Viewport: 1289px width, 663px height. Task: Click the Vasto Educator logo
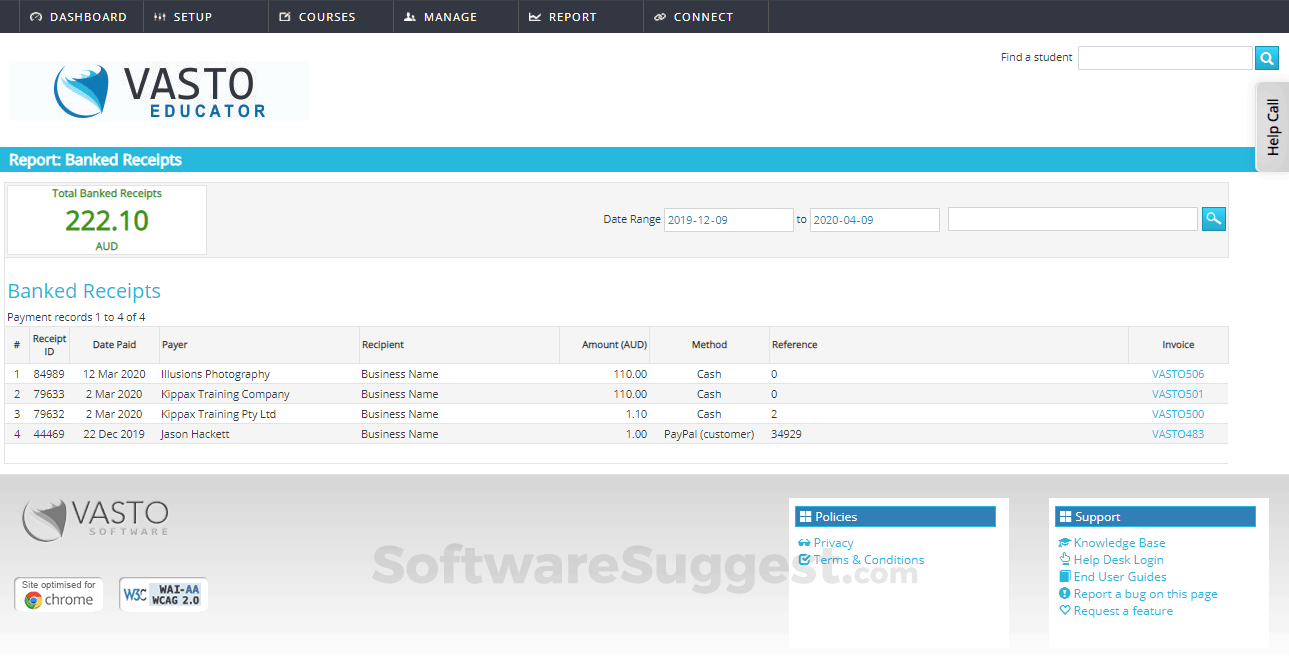[x=160, y=91]
